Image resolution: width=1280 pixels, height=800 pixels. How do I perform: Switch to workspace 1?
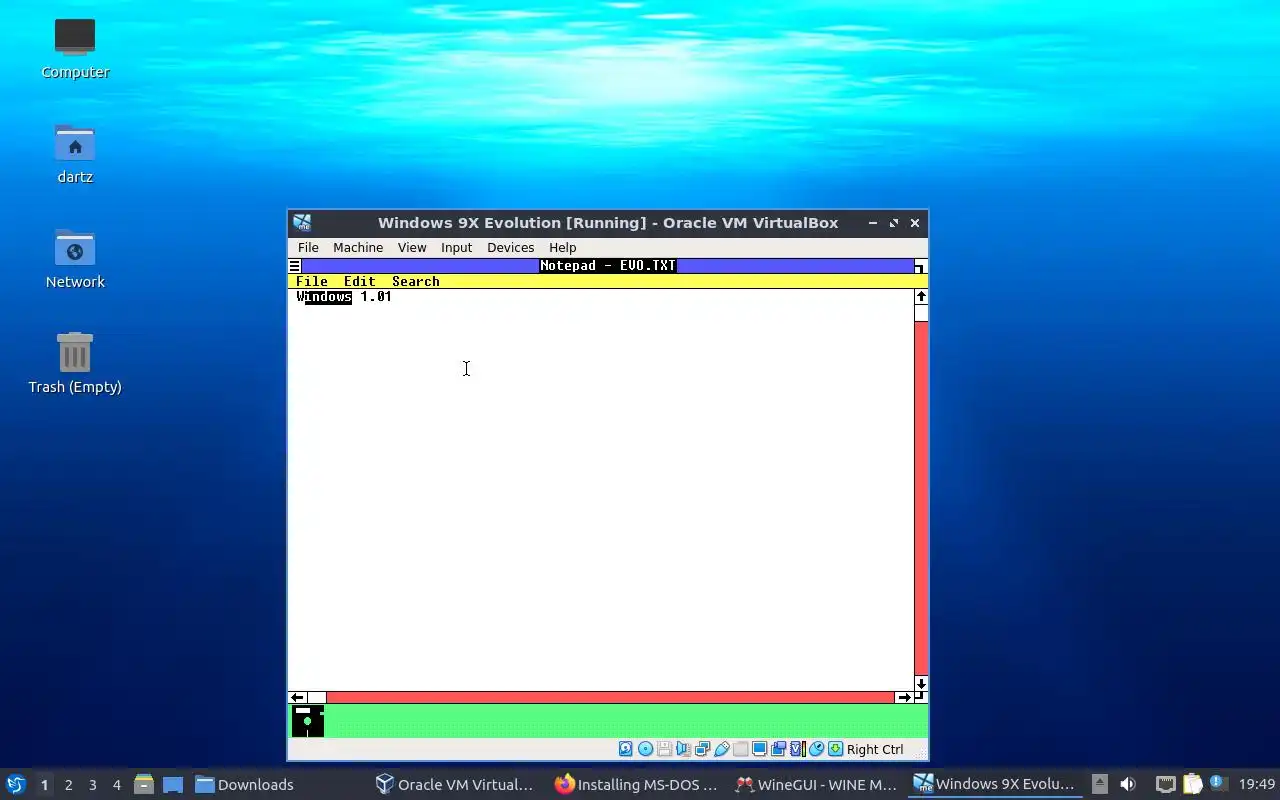pyautogui.click(x=44, y=785)
